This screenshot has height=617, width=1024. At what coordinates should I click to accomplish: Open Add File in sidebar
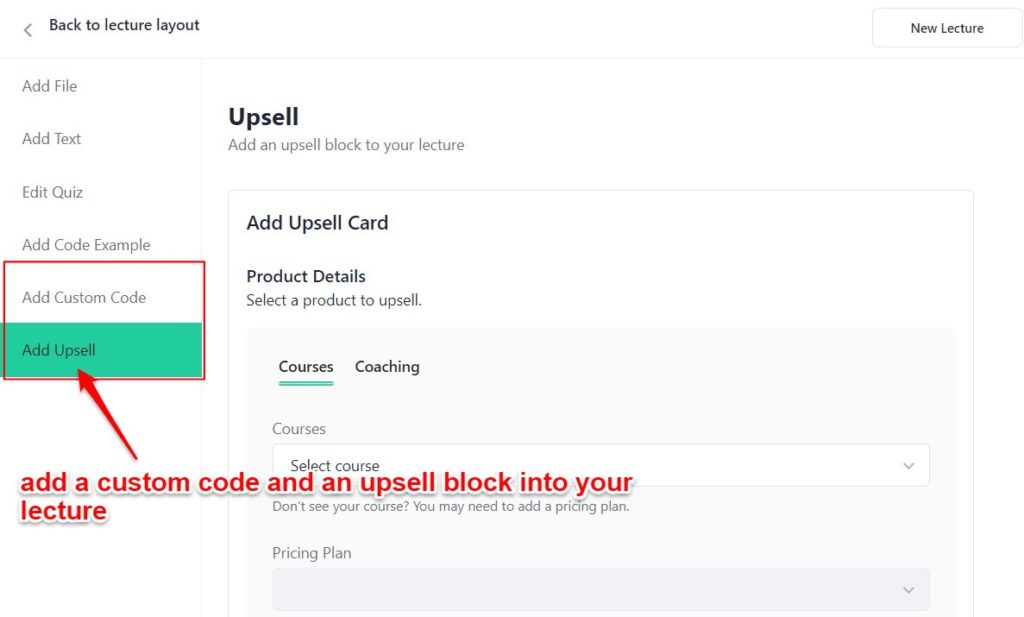click(x=50, y=86)
